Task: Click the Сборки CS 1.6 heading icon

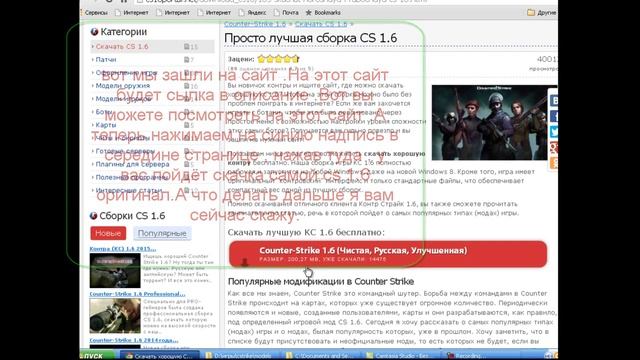Action: click(93, 216)
